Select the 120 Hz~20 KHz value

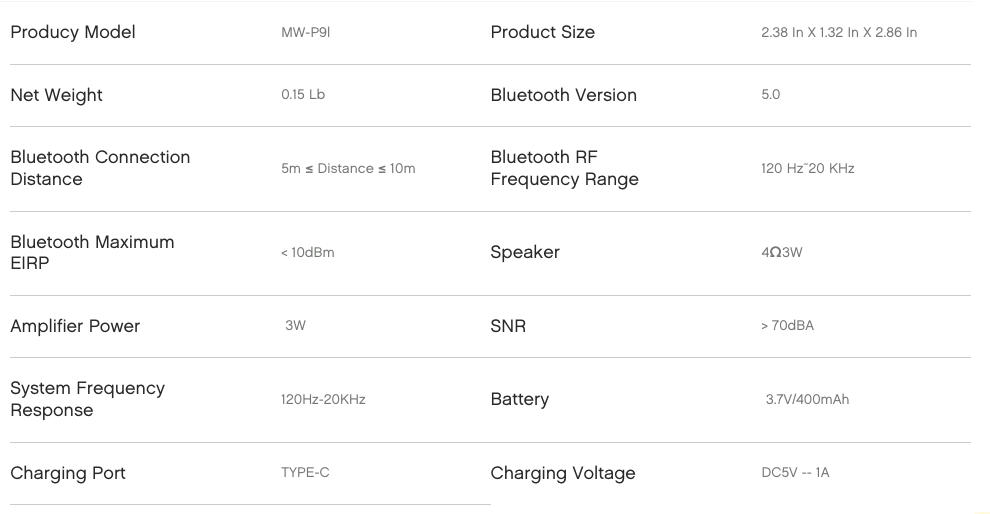coord(808,169)
